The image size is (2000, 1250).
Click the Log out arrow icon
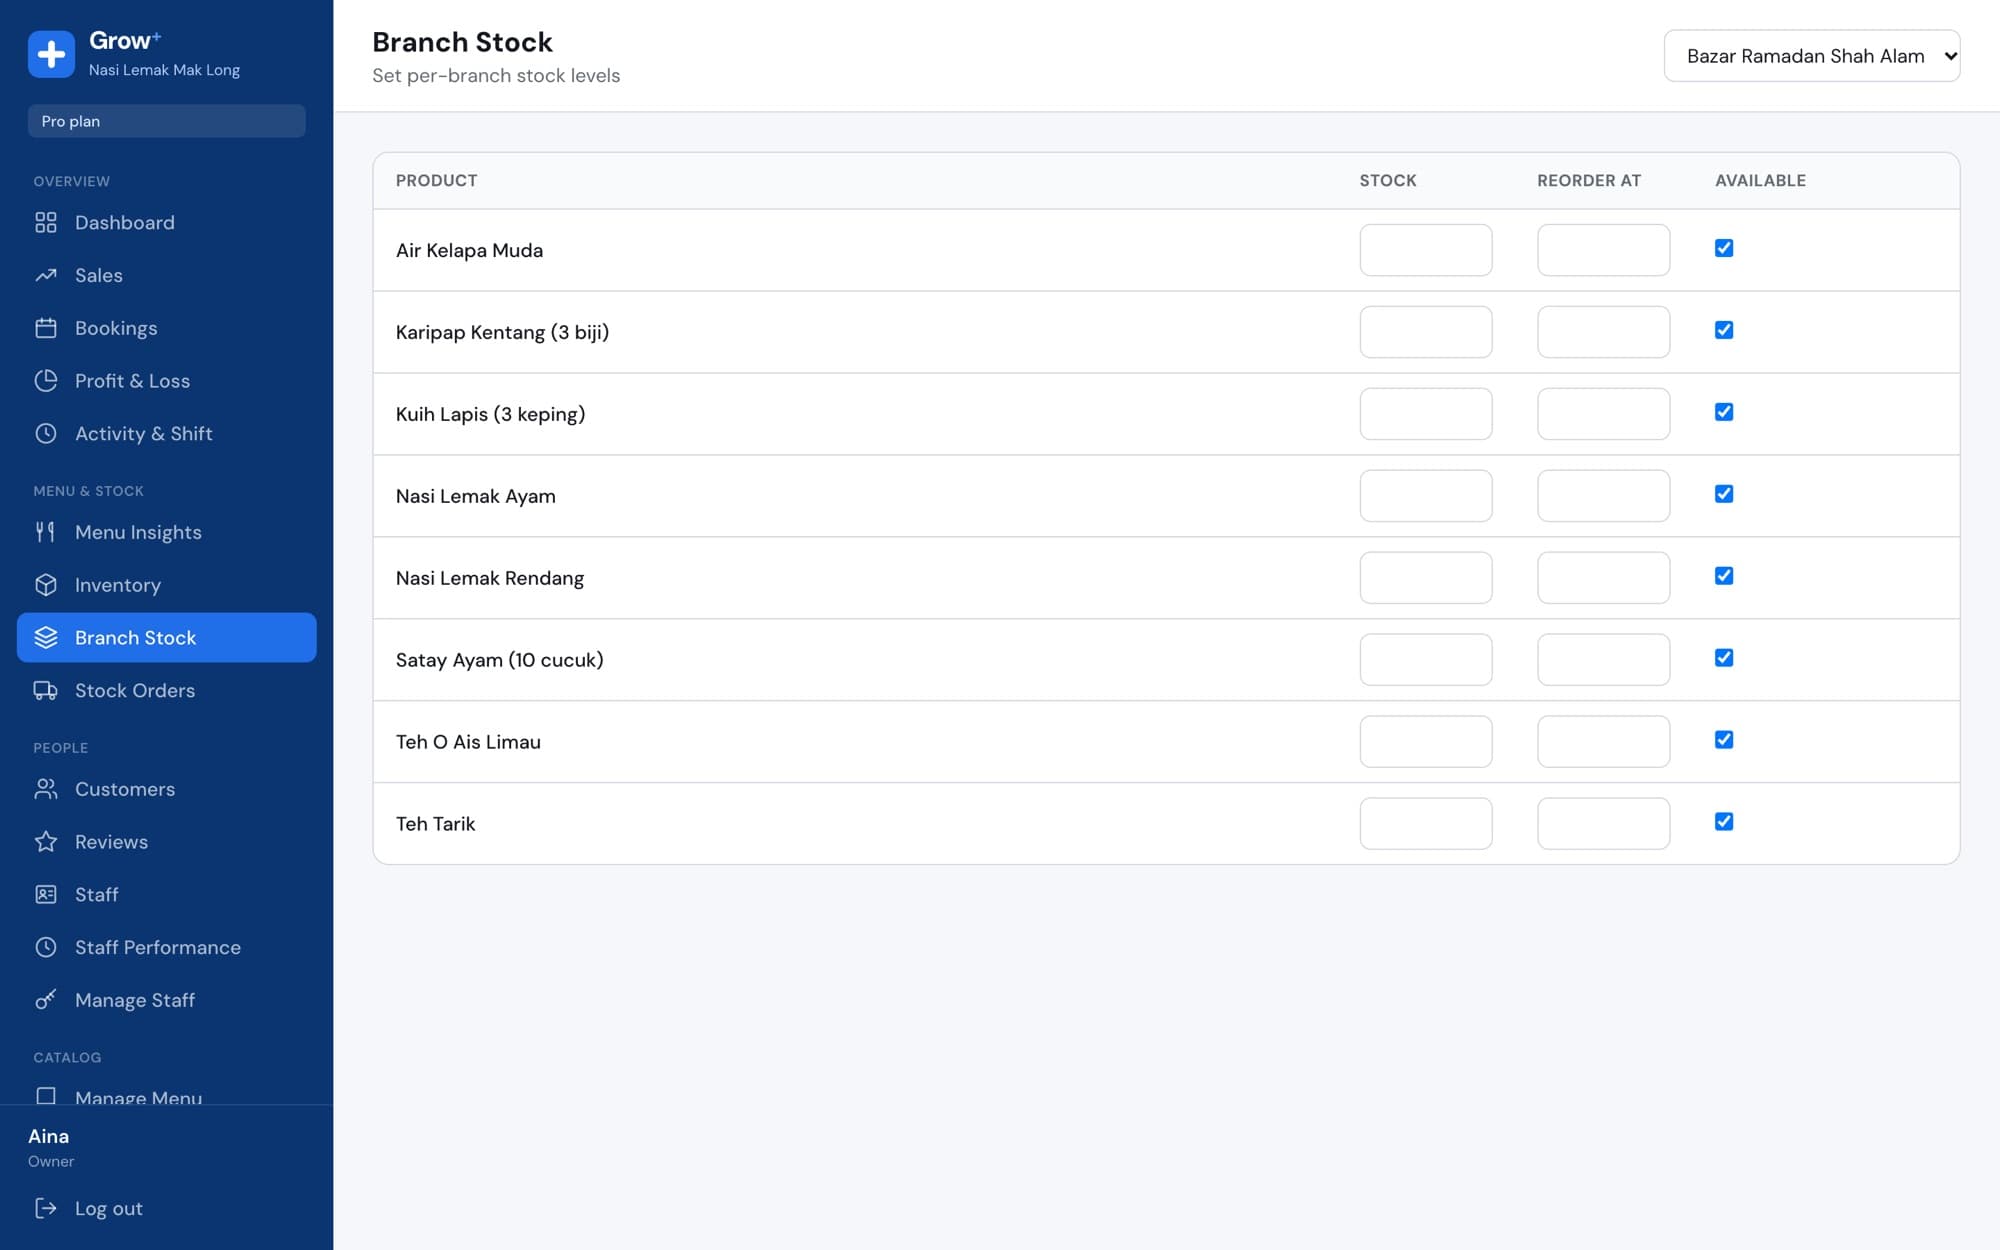pyautogui.click(x=46, y=1208)
